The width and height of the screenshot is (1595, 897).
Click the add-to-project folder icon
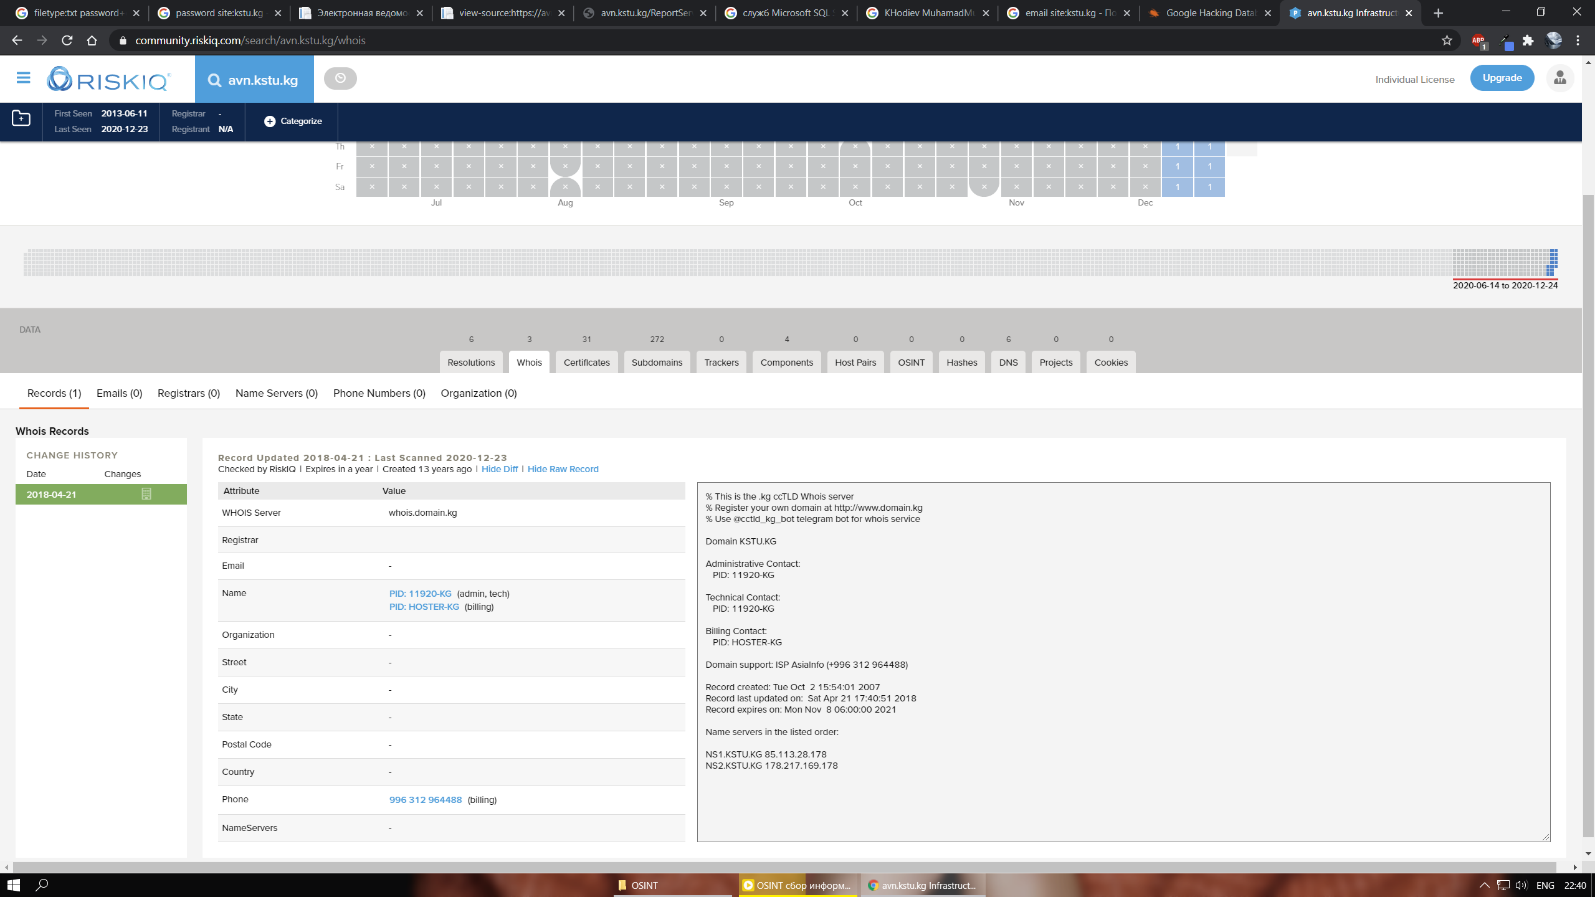coord(21,119)
